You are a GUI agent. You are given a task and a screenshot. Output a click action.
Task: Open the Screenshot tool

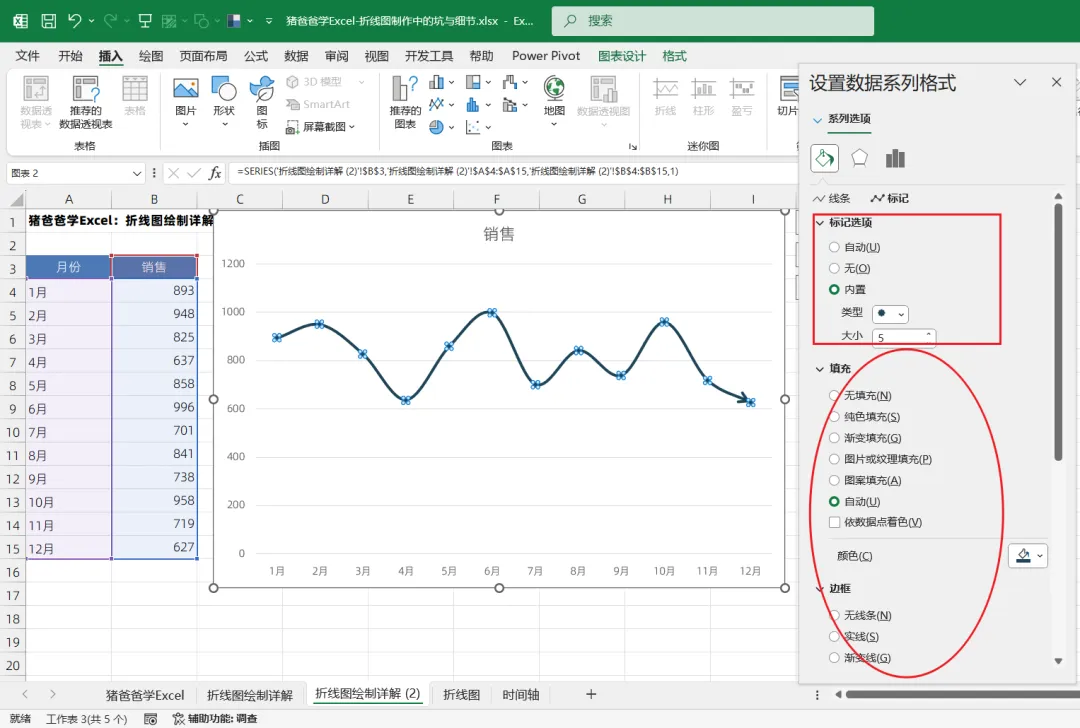(321, 127)
